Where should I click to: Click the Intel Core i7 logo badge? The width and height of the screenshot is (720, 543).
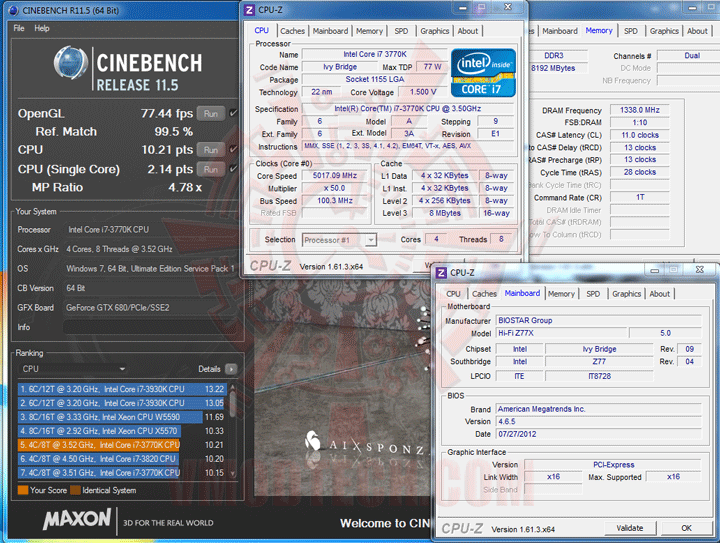click(x=484, y=73)
